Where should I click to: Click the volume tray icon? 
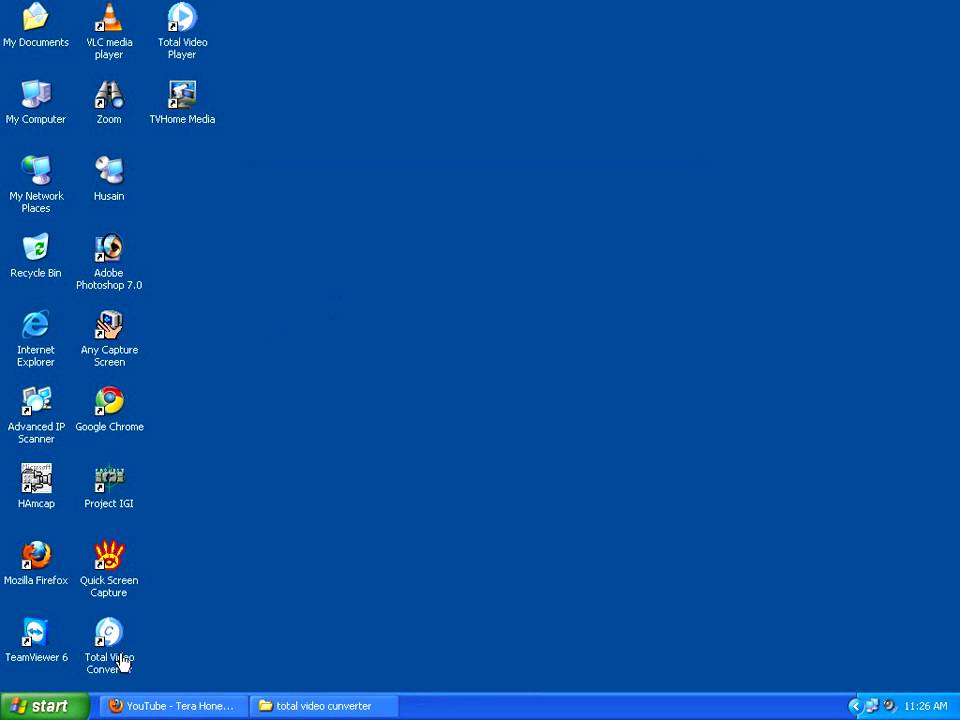coord(889,706)
